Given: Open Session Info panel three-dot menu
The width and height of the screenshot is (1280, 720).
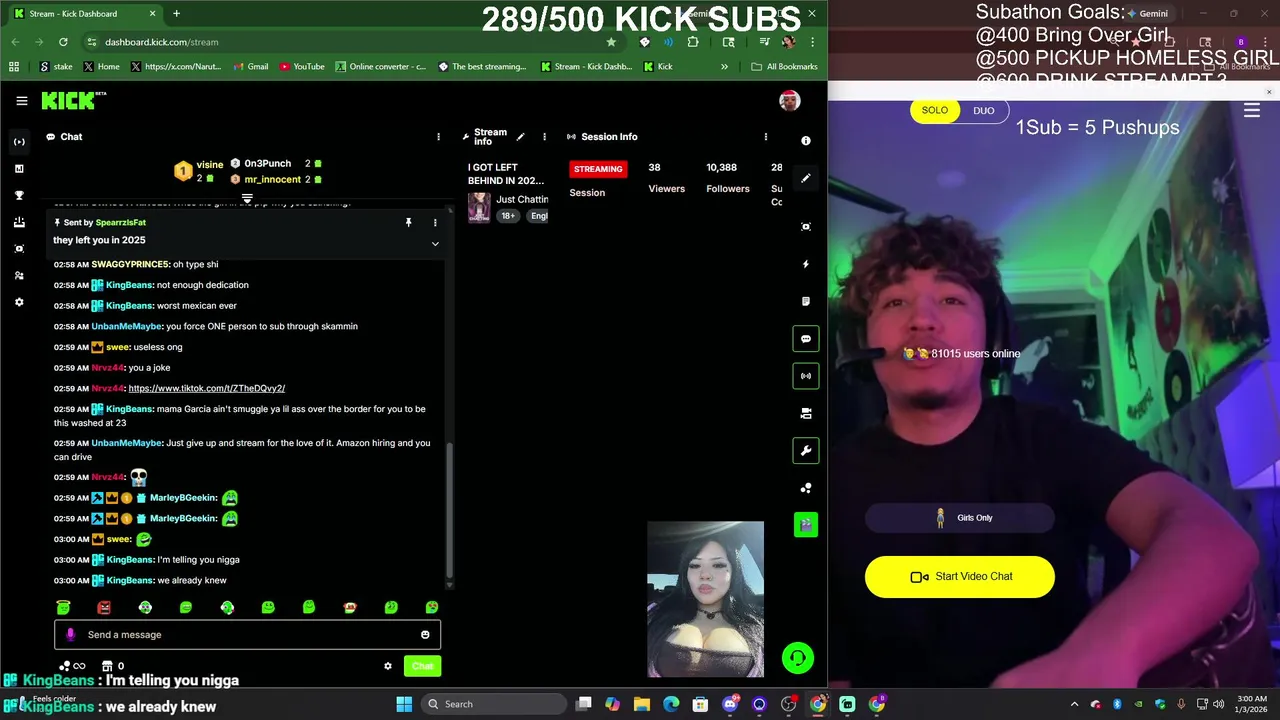Looking at the screenshot, I should pos(766,137).
